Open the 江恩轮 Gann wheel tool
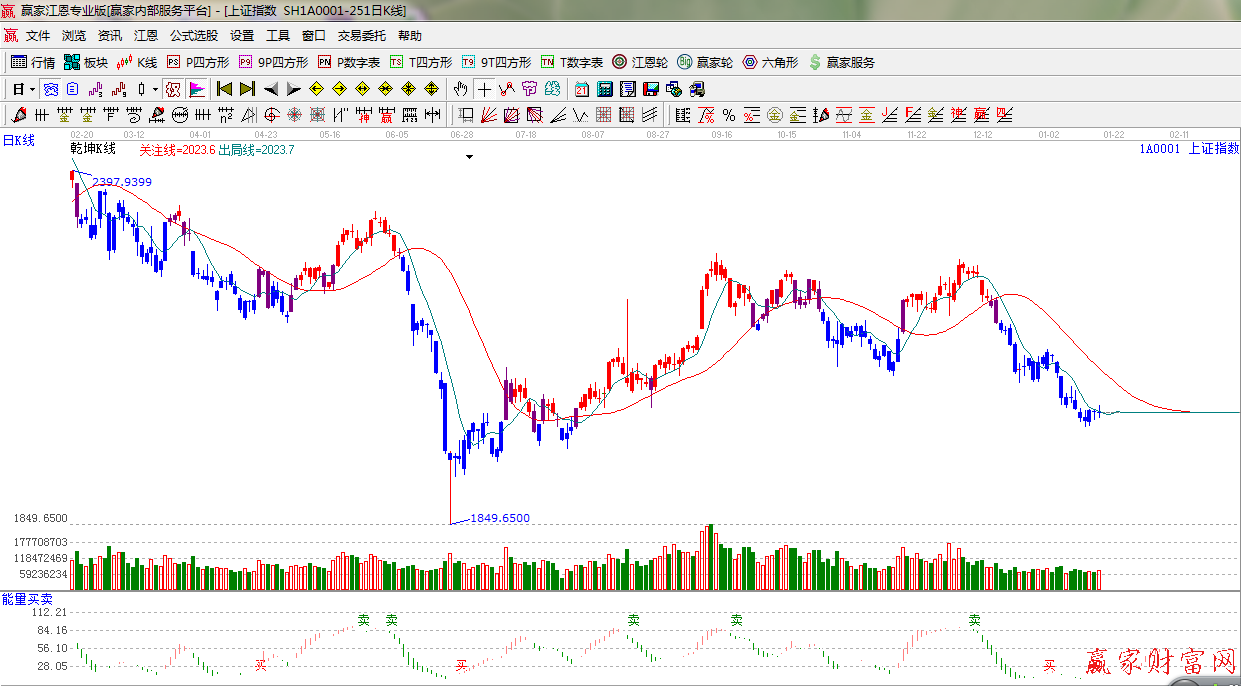Screen dimensions: 1241x686 640,62
